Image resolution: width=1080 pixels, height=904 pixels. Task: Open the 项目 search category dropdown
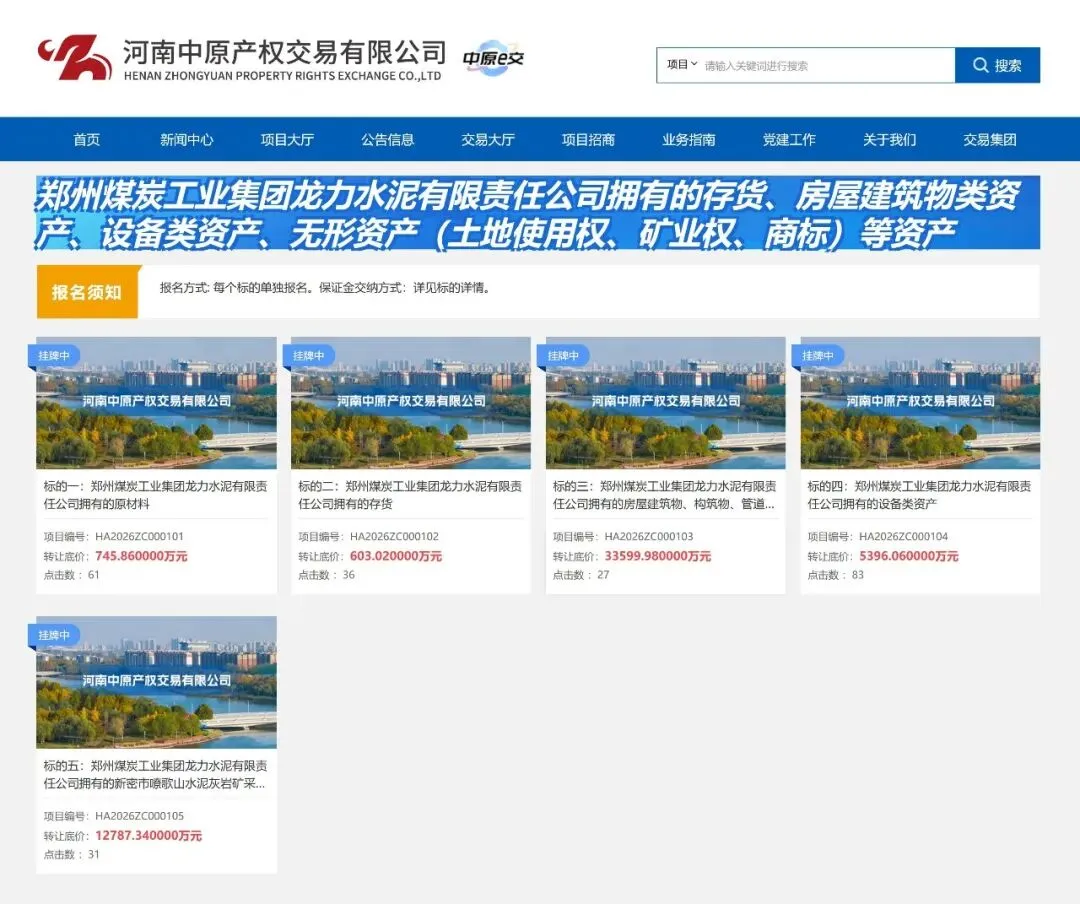[x=682, y=65]
